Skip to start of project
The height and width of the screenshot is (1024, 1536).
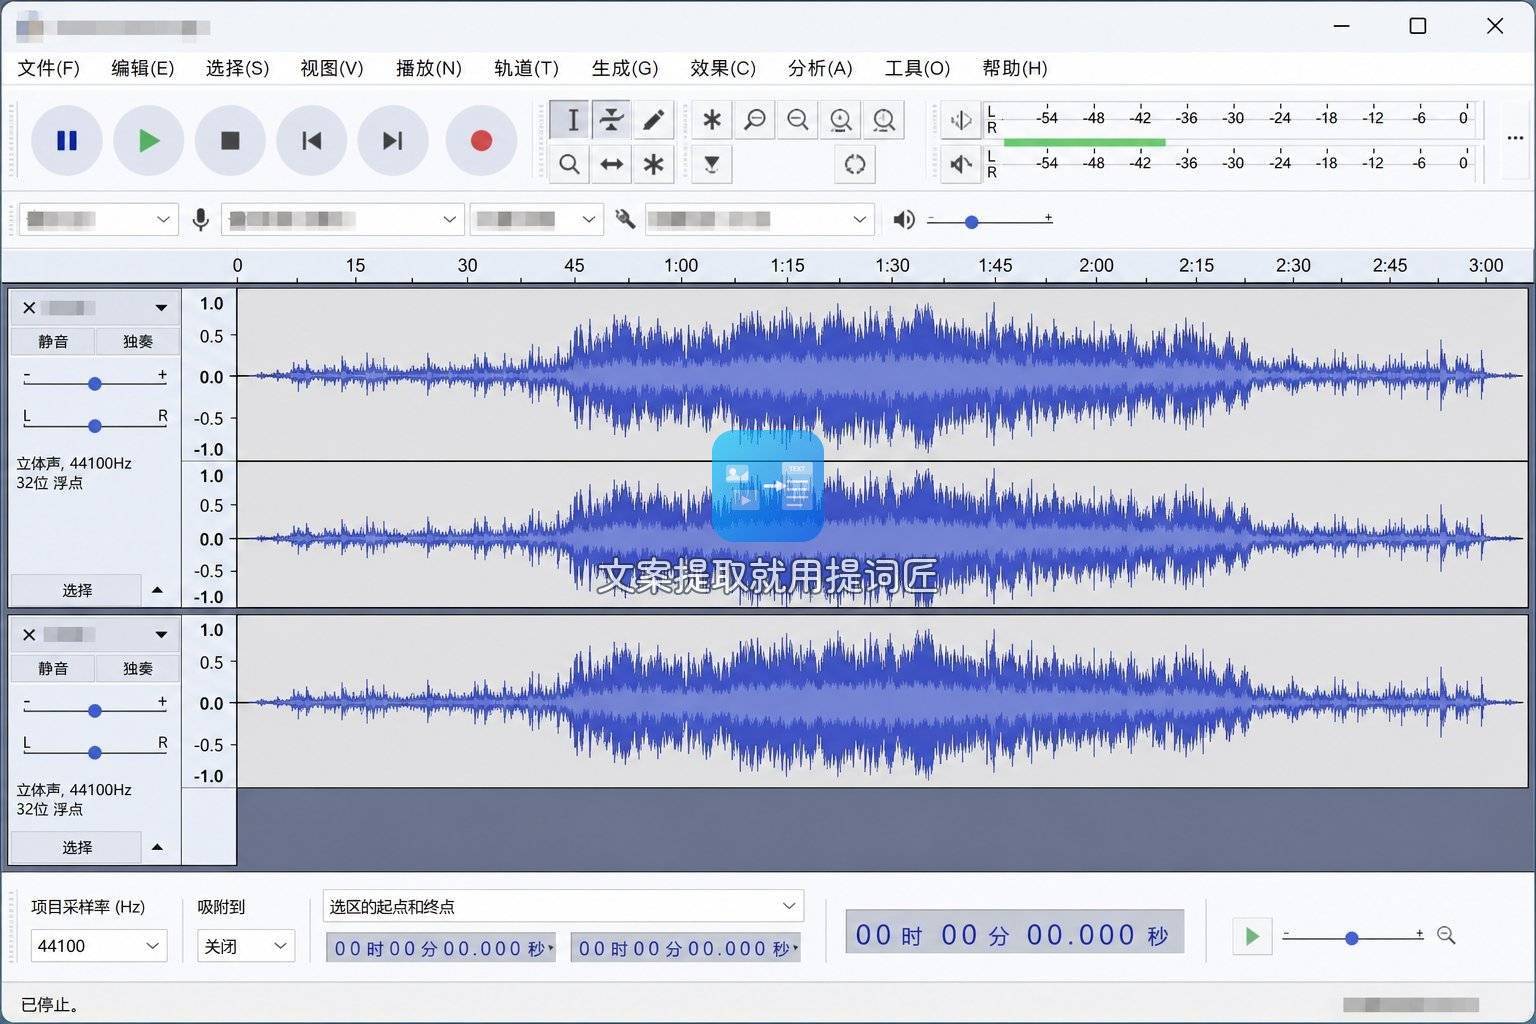[x=312, y=141]
